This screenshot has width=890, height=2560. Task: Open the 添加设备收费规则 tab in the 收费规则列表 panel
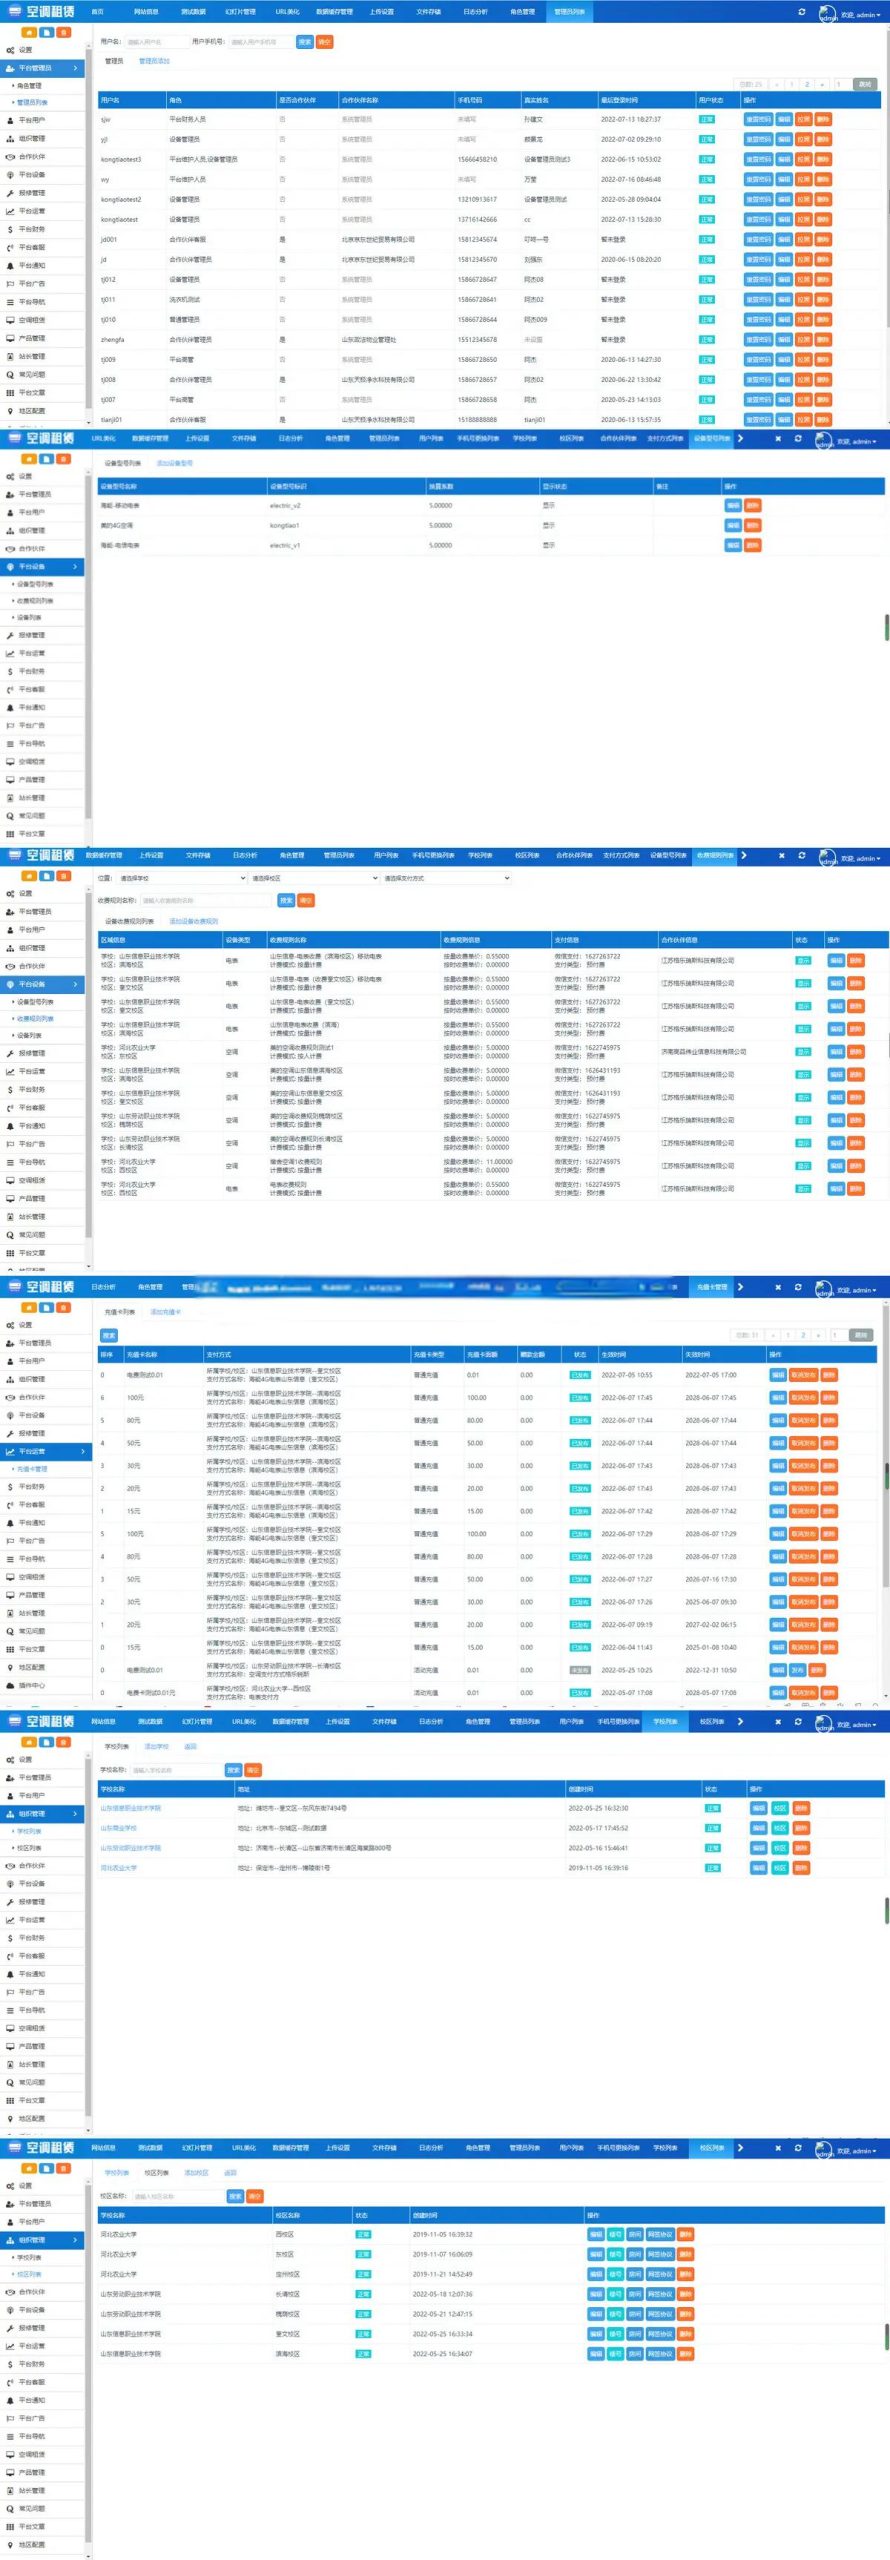(193, 921)
